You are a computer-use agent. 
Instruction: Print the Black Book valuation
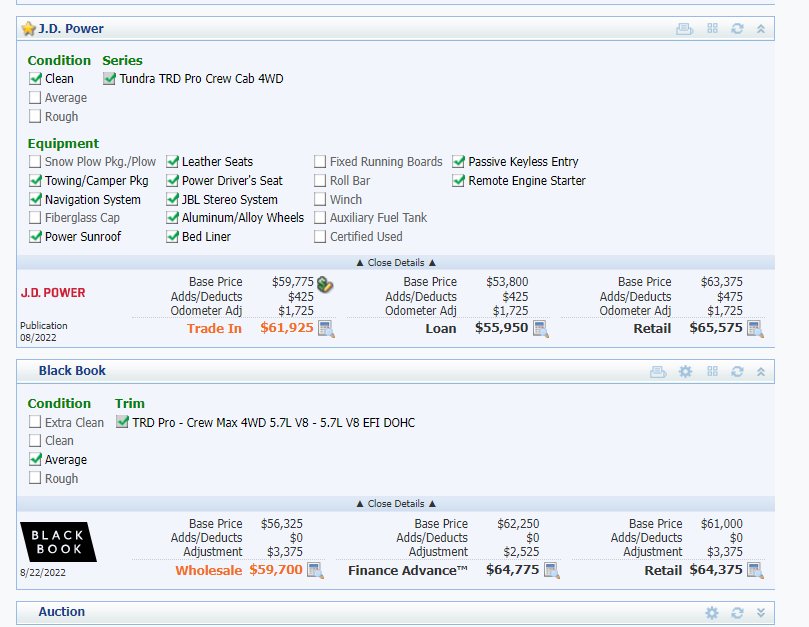click(x=658, y=372)
